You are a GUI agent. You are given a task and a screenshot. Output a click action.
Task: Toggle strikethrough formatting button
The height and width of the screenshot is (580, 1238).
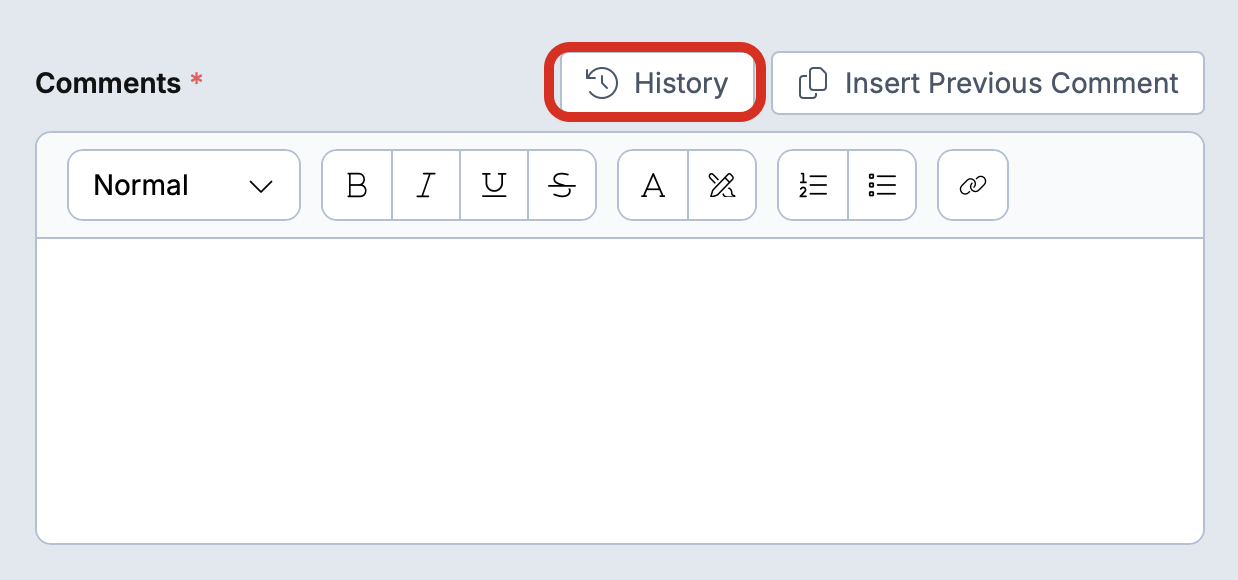[563, 185]
